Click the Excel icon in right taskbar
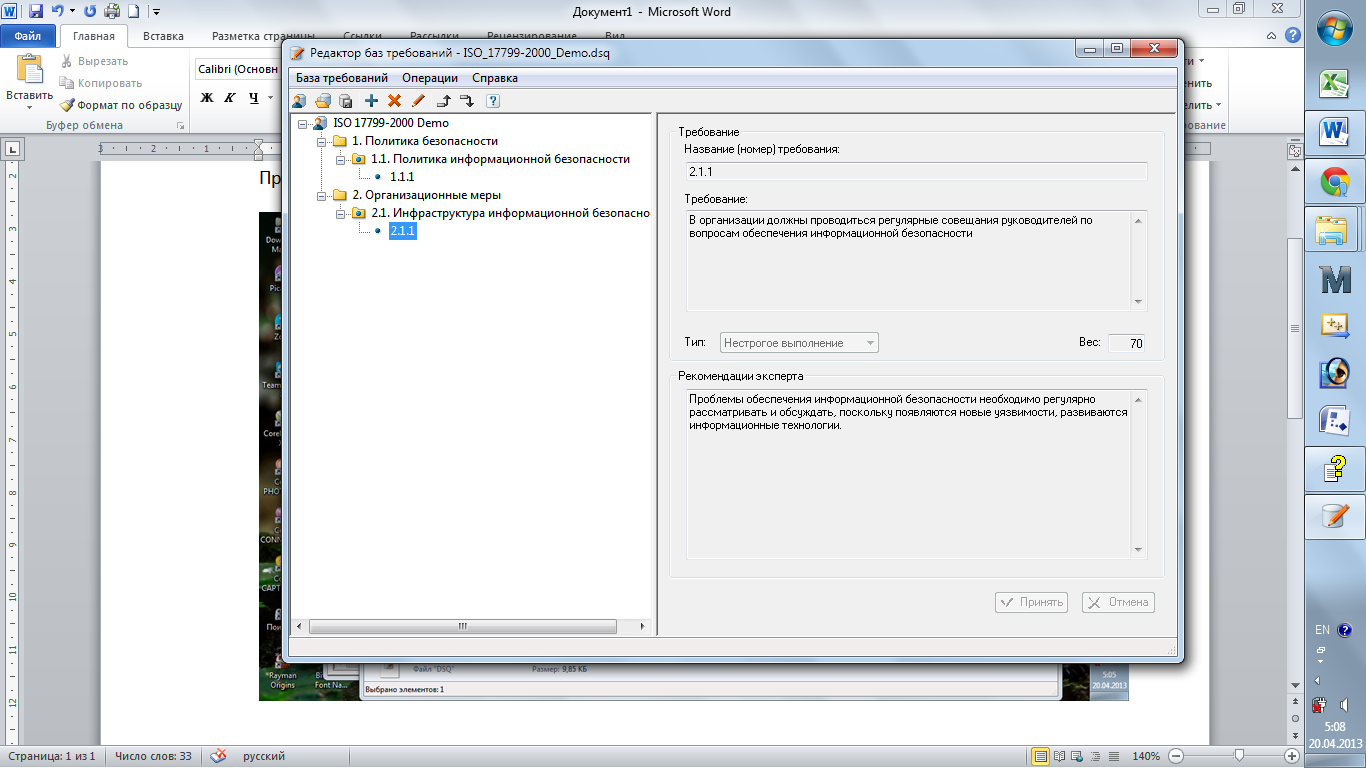The height and width of the screenshot is (768, 1366). (x=1335, y=84)
